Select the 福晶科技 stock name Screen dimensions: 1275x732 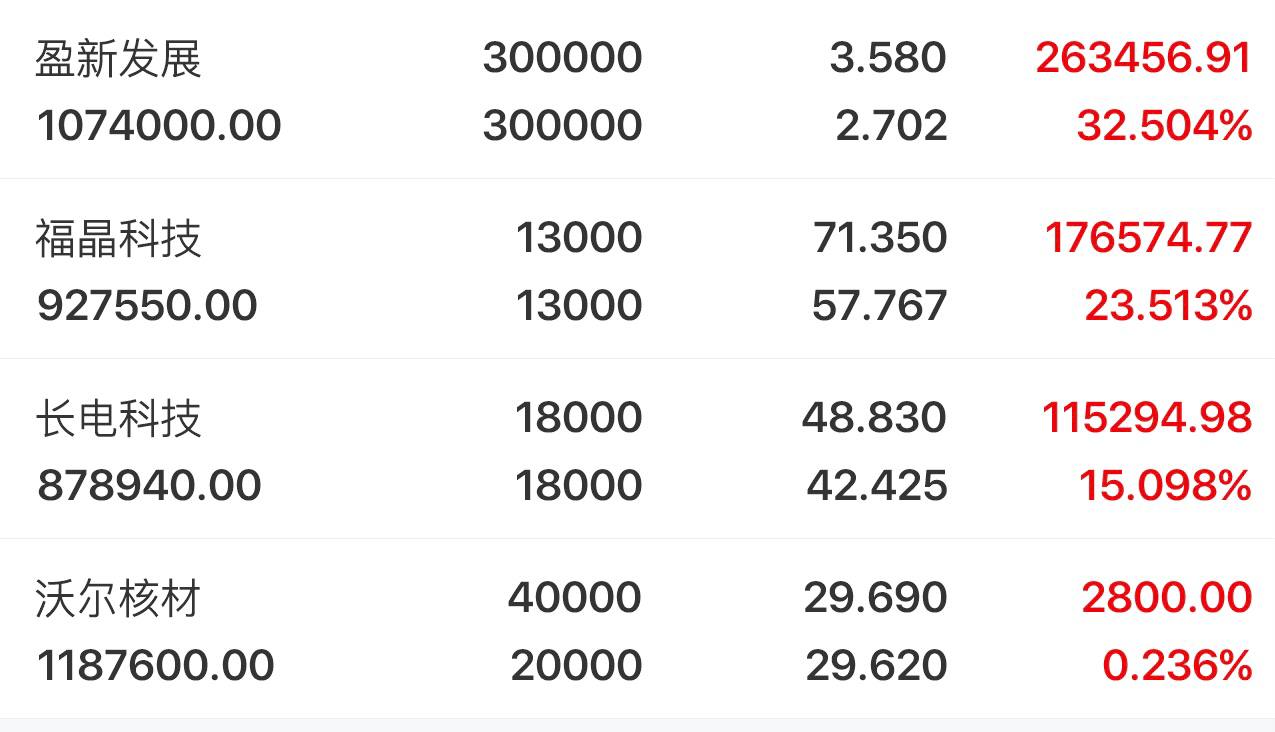[119, 238]
